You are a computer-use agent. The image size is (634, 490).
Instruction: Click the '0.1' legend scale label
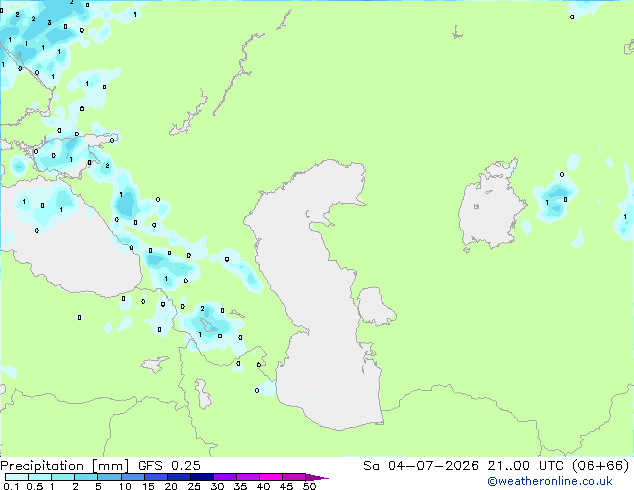[x=12, y=486]
